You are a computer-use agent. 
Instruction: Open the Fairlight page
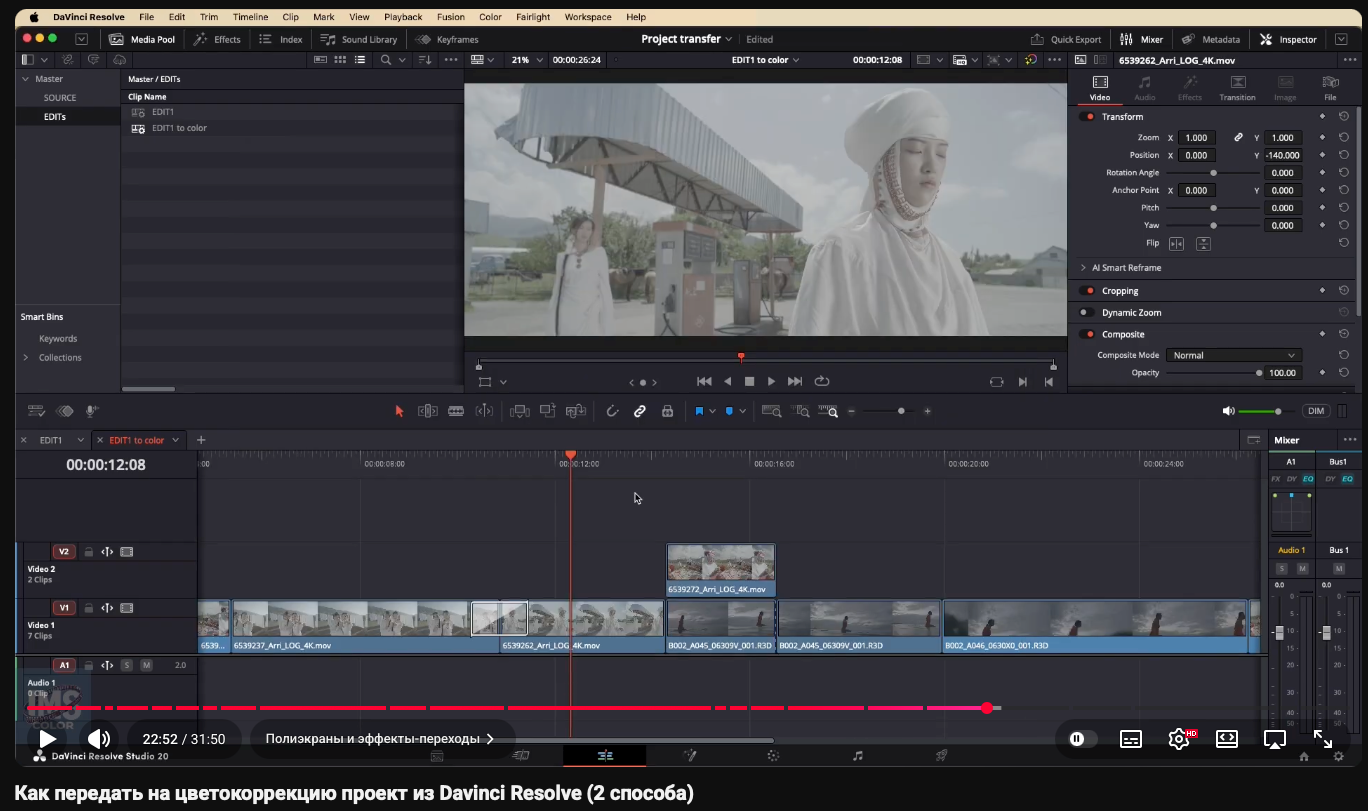click(x=857, y=755)
